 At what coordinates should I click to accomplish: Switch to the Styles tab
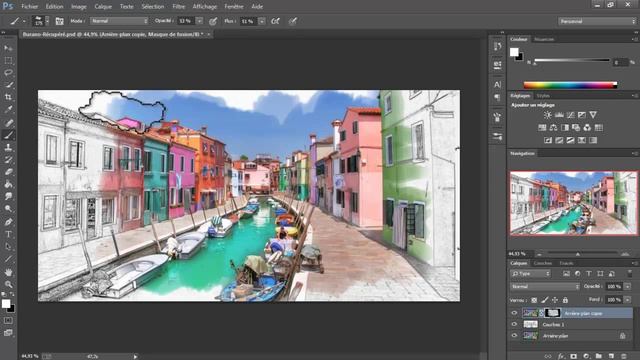click(543, 96)
